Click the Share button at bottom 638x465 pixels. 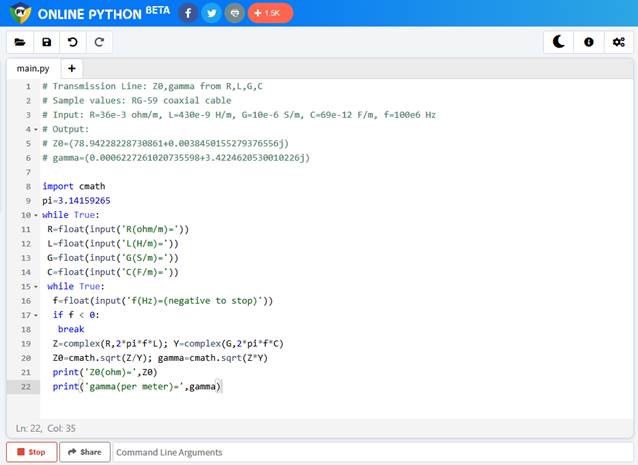[x=84, y=452]
